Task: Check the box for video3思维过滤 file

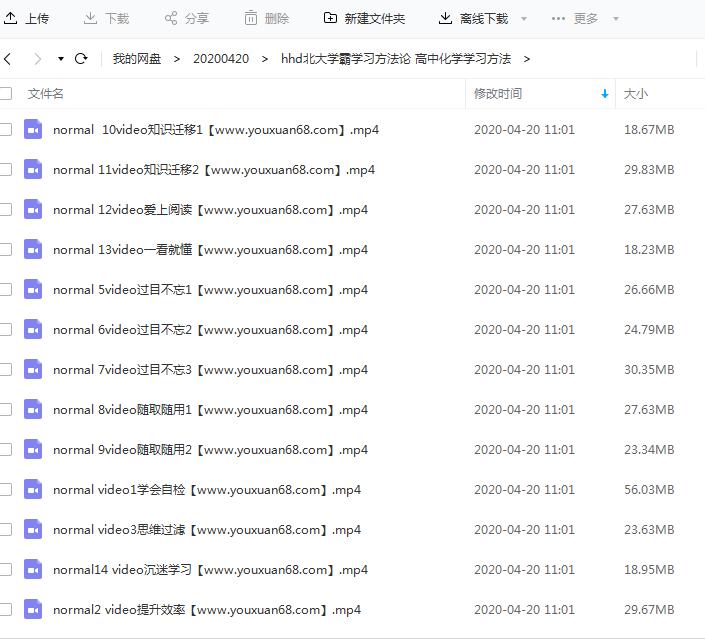Action: (x=5, y=529)
